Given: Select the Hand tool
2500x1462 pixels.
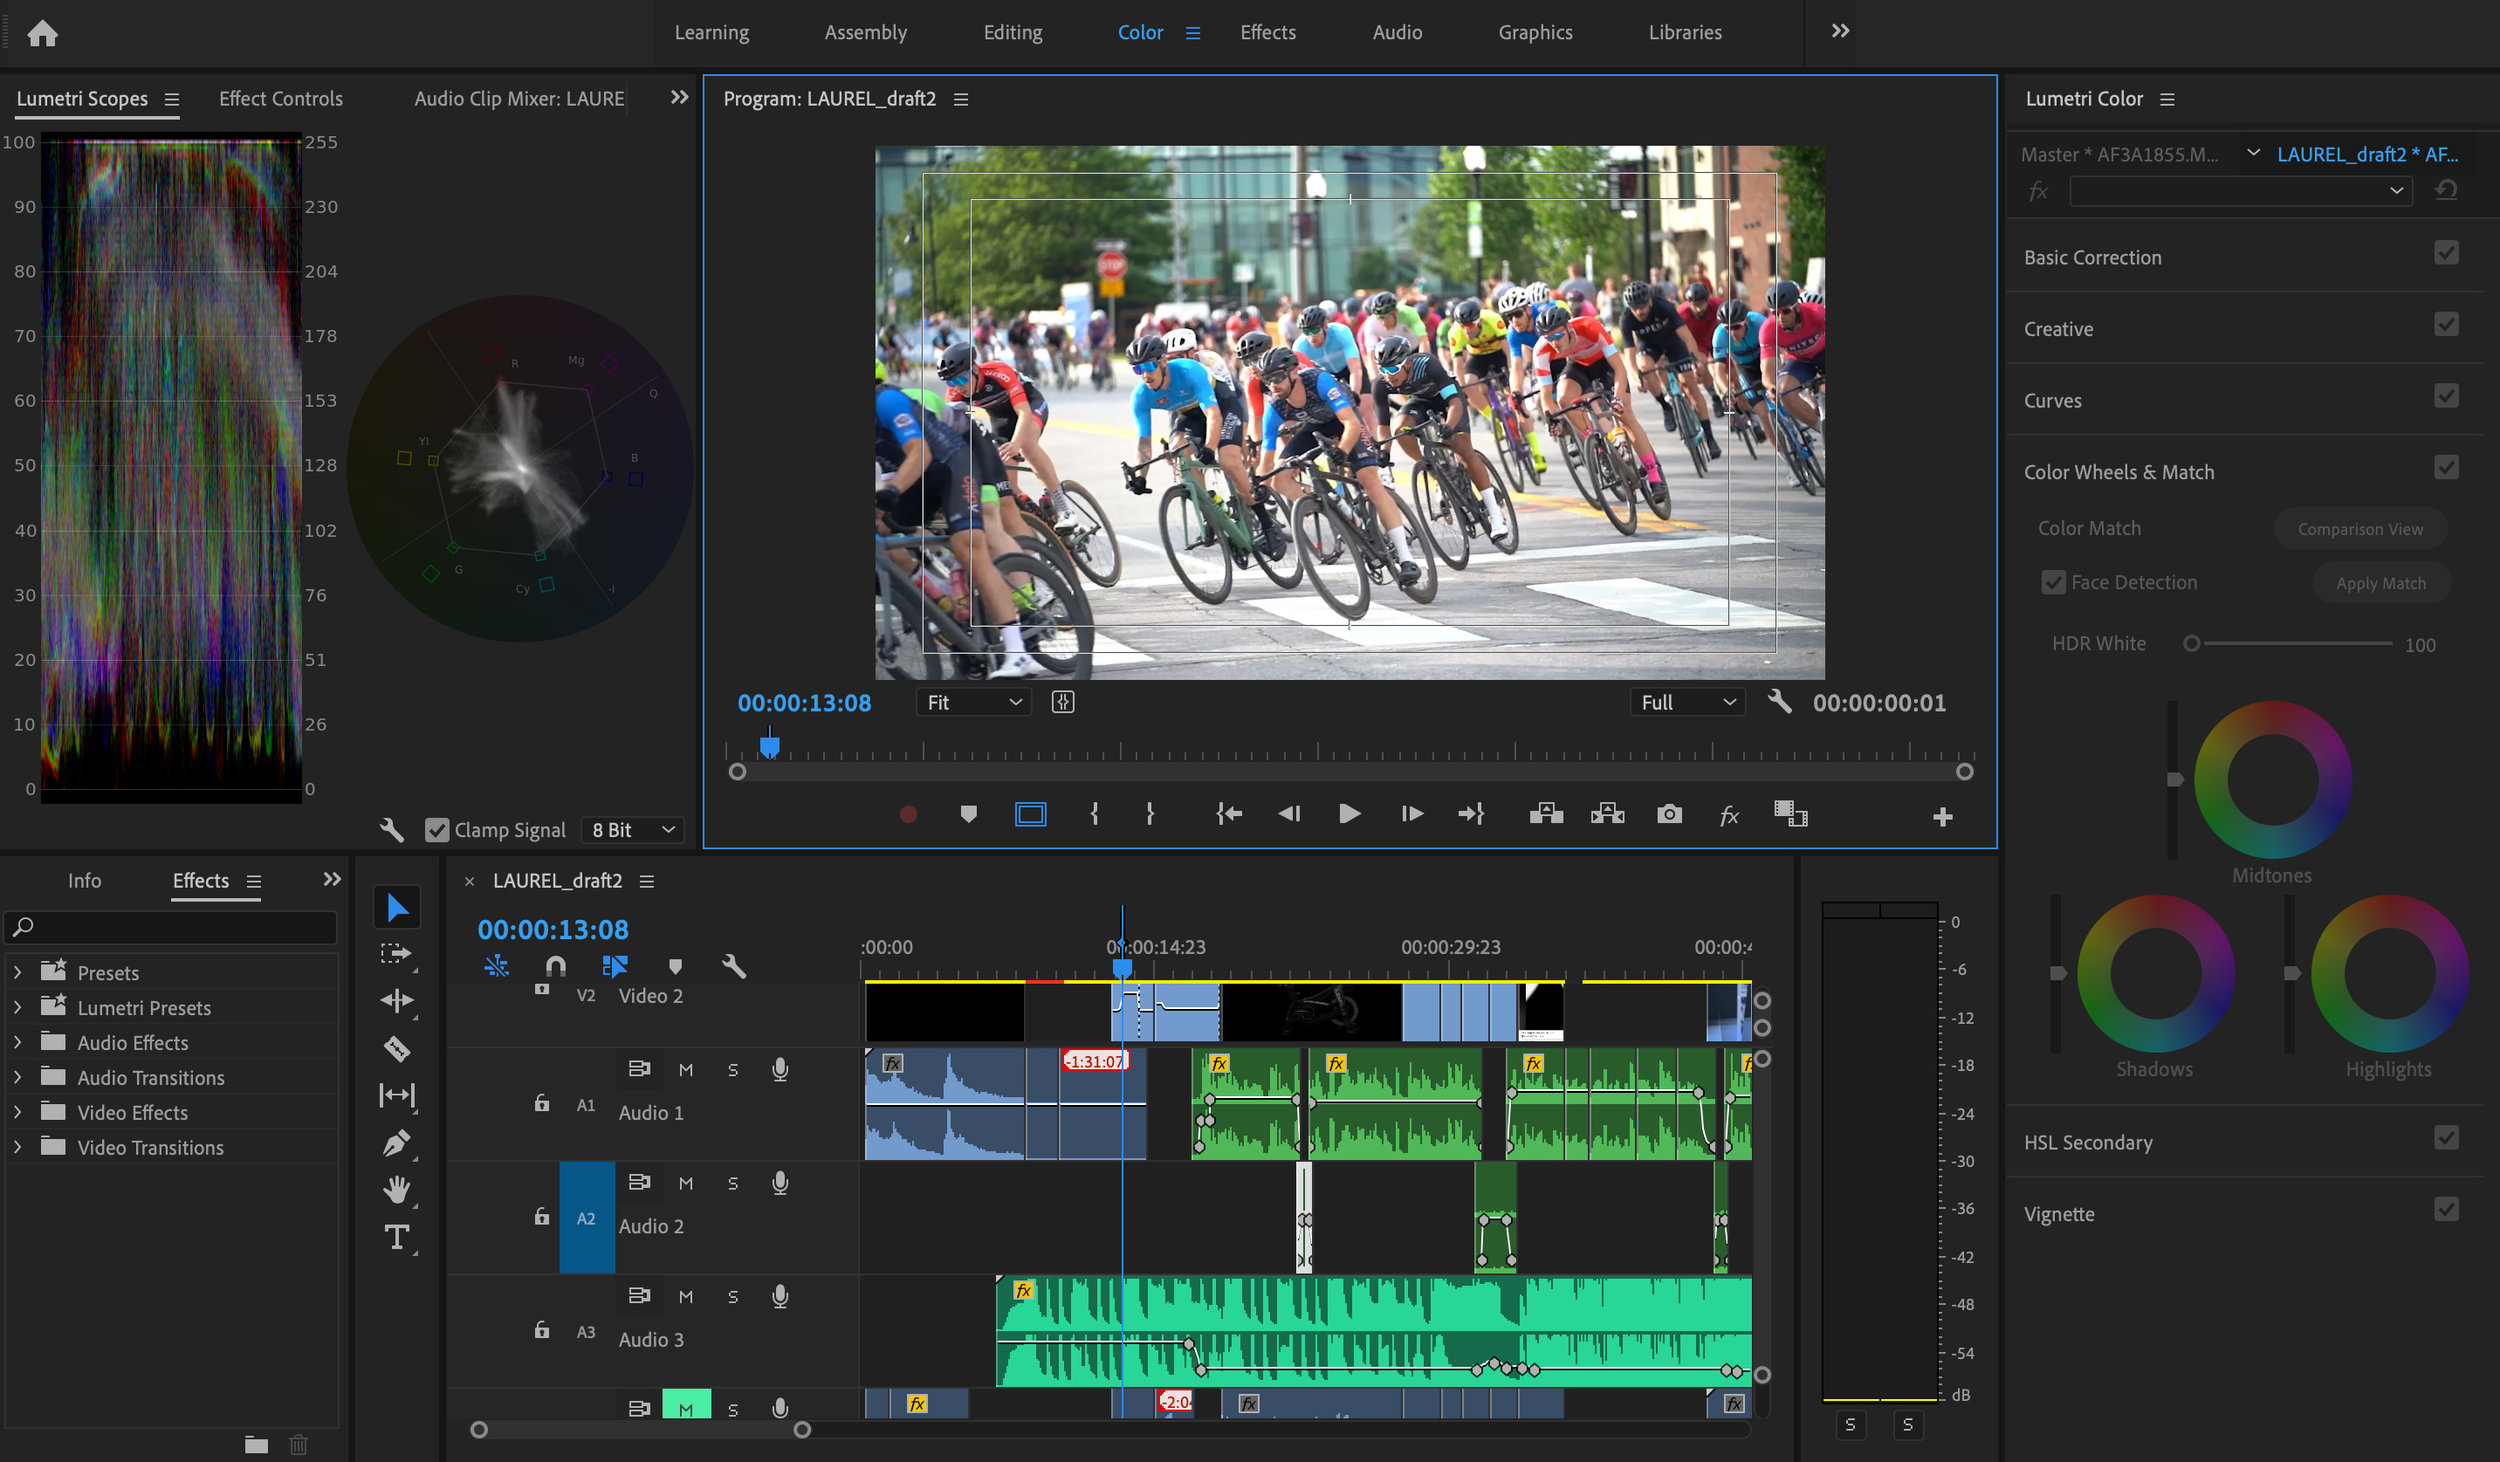Looking at the screenshot, I should click(x=397, y=1190).
